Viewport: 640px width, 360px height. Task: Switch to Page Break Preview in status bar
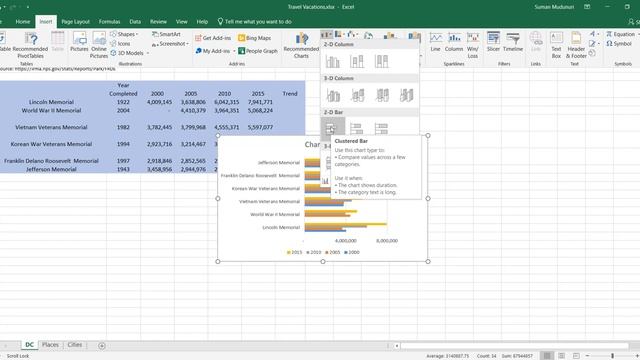[576, 356]
